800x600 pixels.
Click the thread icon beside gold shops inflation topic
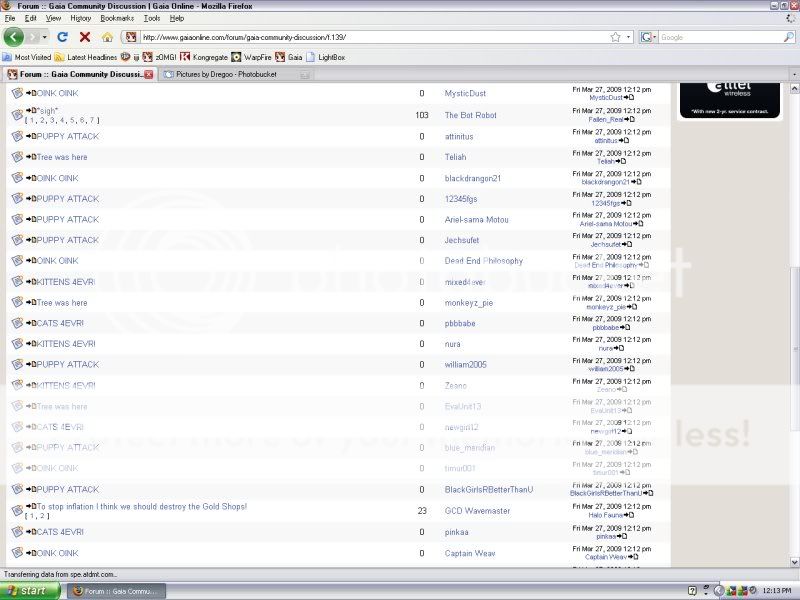pos(17,510)
